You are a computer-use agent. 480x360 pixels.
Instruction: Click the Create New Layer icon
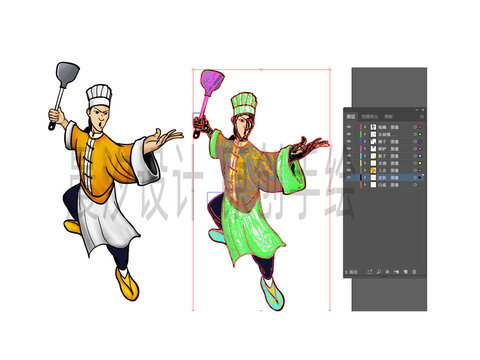click(406, 272)
